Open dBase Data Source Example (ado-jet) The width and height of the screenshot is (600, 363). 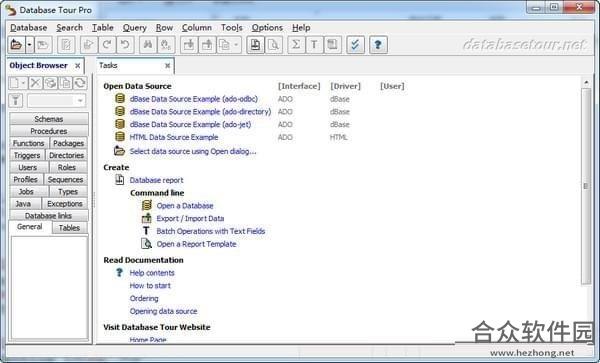click(191, 124)
